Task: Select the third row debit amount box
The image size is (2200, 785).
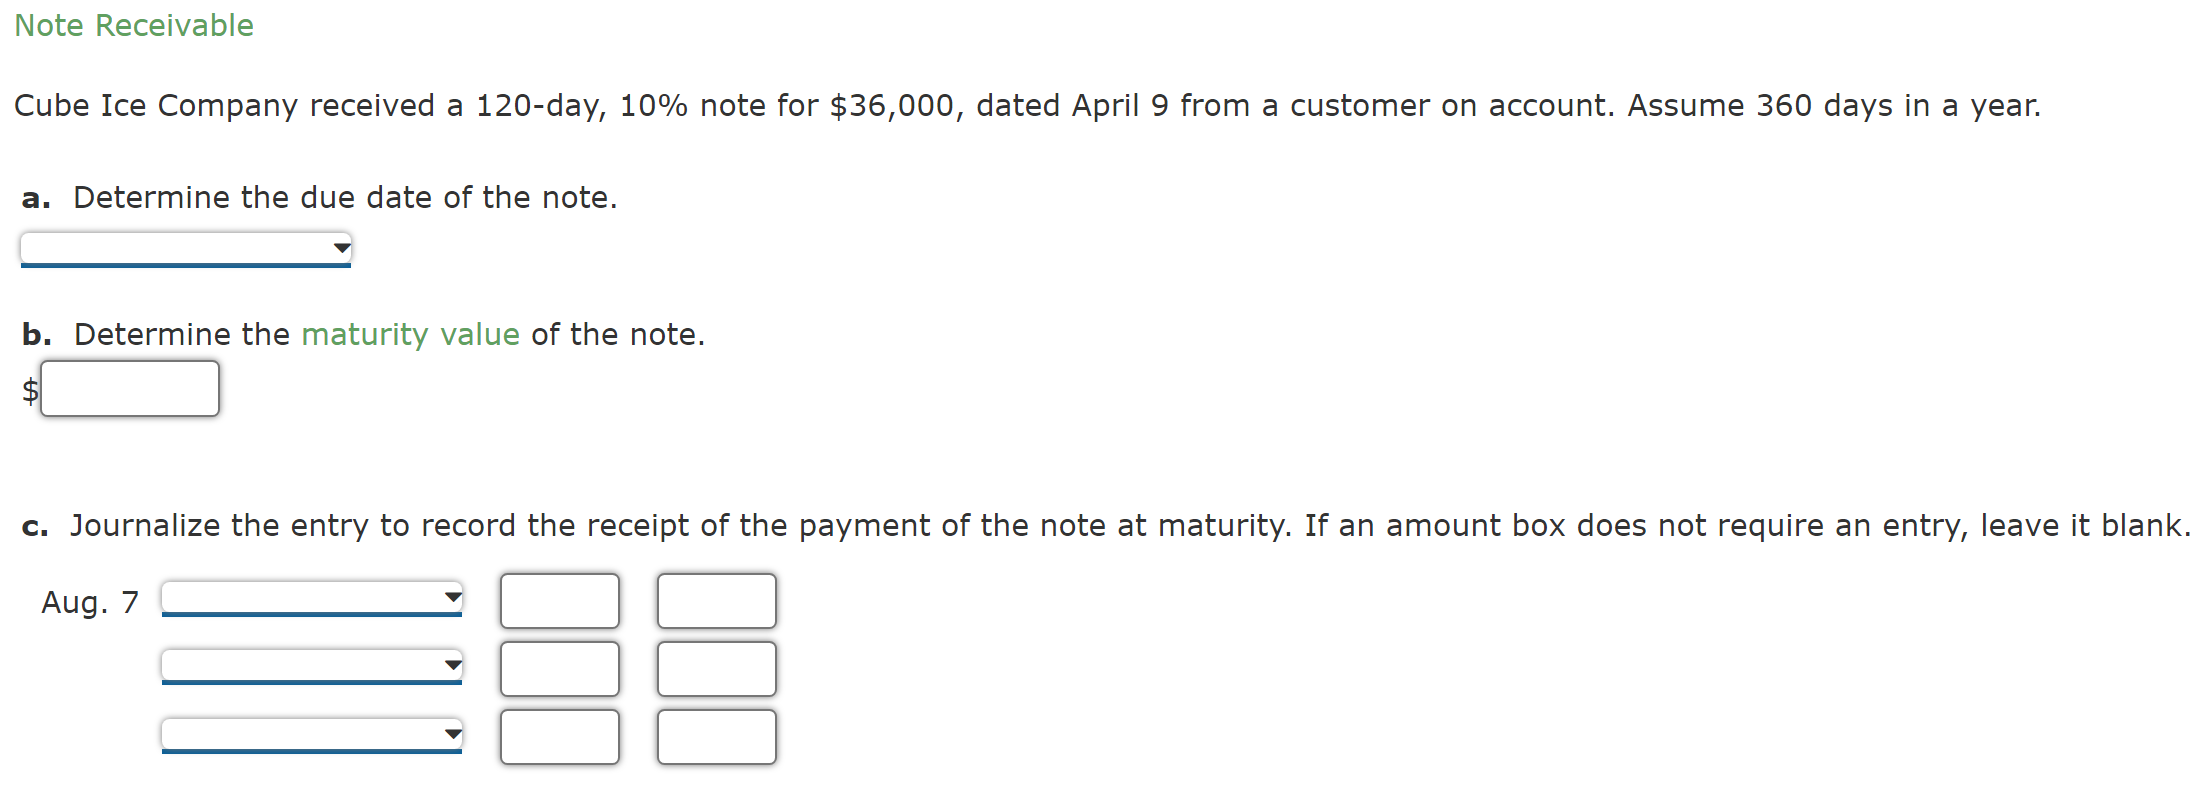Action: 559,736
